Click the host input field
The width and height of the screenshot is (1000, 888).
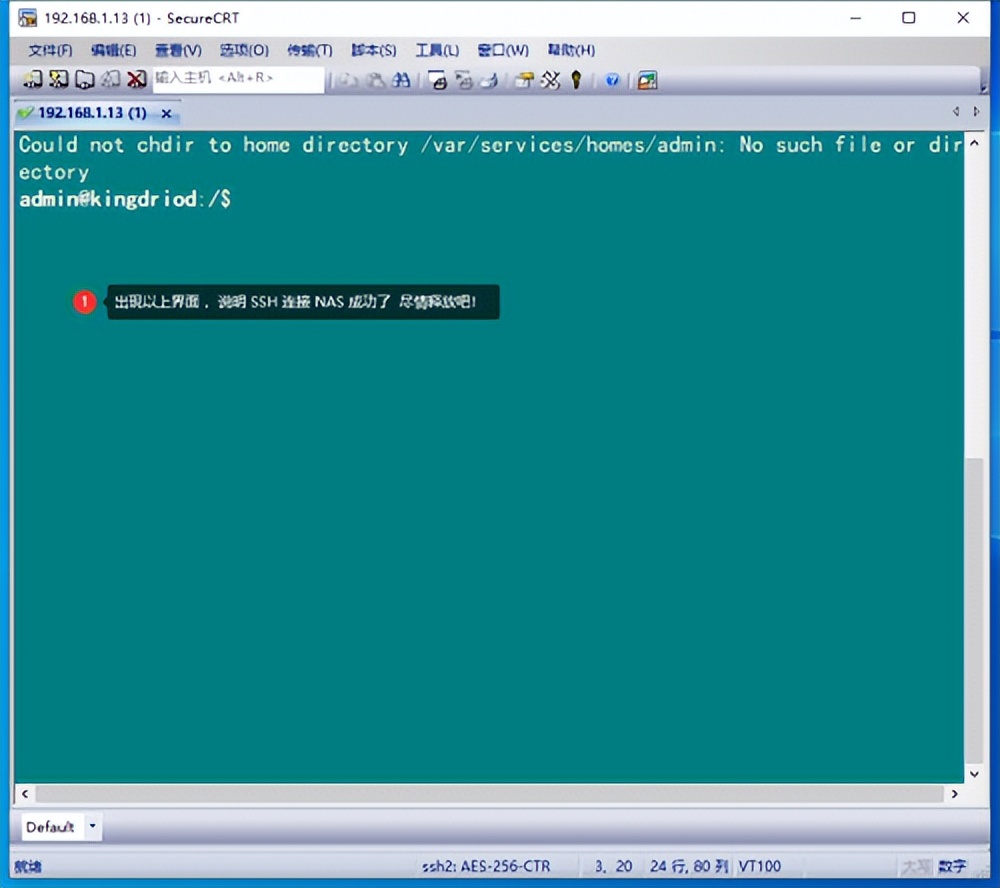point(239,80)
